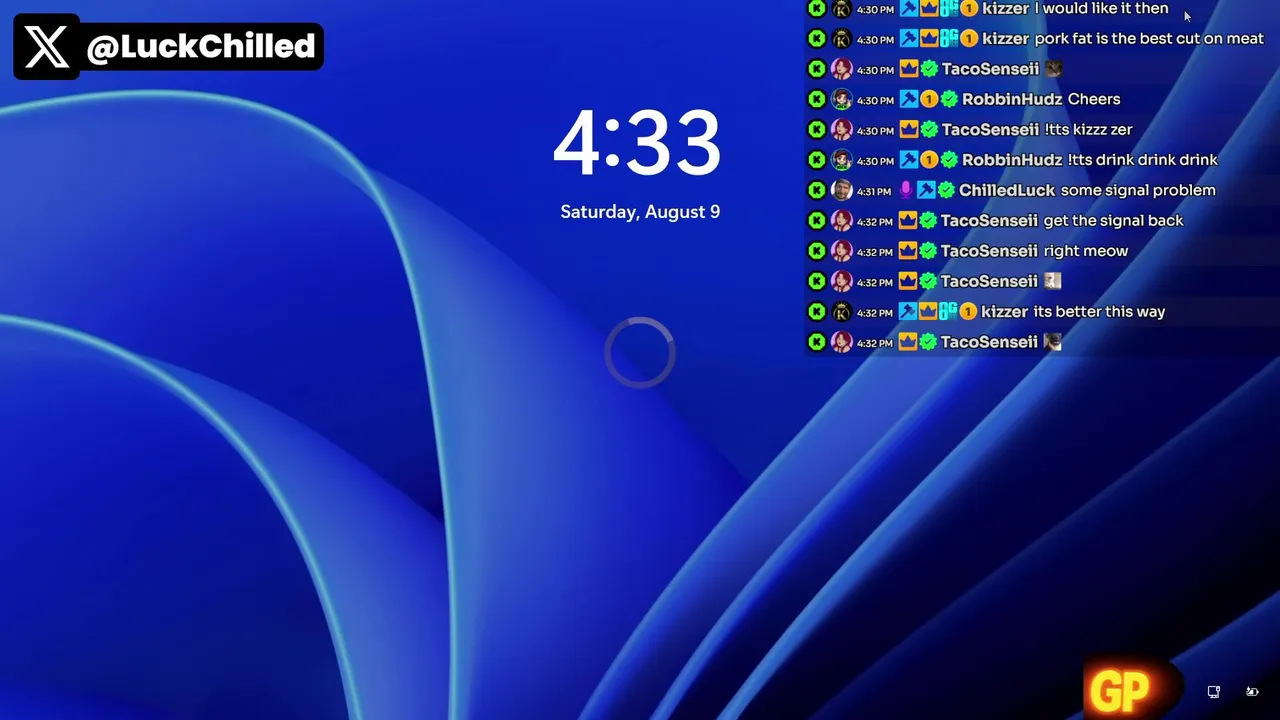Click green Kick icon beside 'some signal problem'
The height and width of the screenshot is (720, 1280).
pyautogui.click(x=817, y=190)
